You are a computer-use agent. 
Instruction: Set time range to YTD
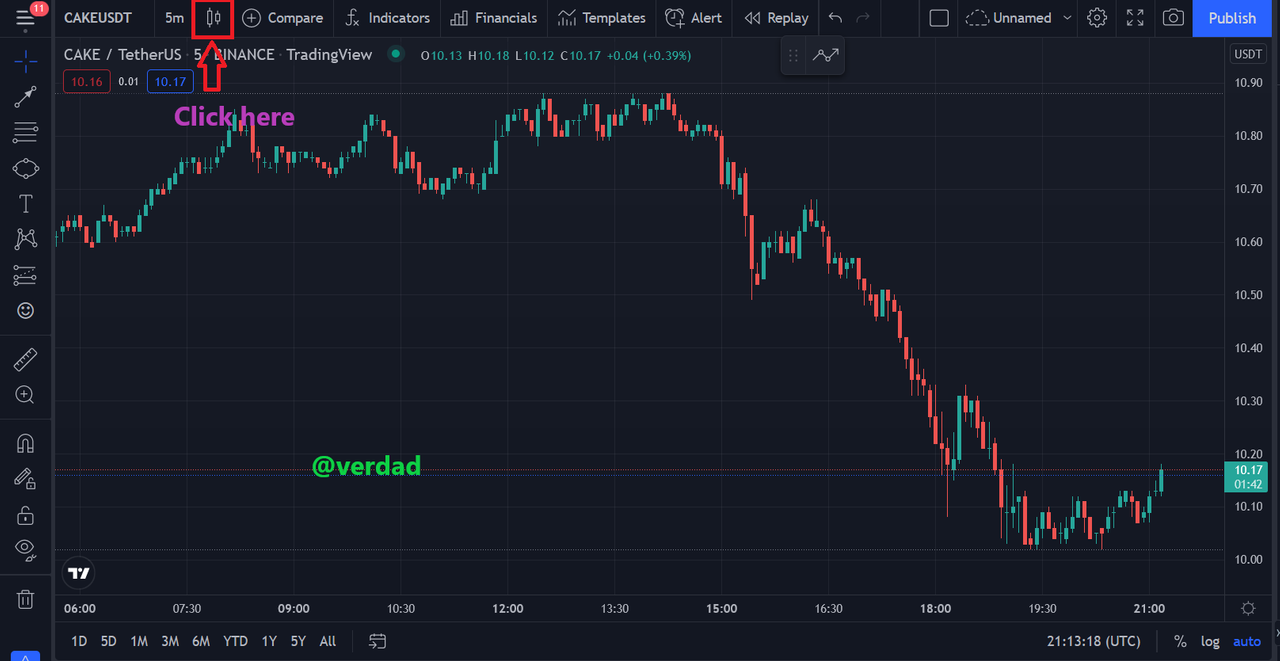pyautogui.click(x=236, y=641)
